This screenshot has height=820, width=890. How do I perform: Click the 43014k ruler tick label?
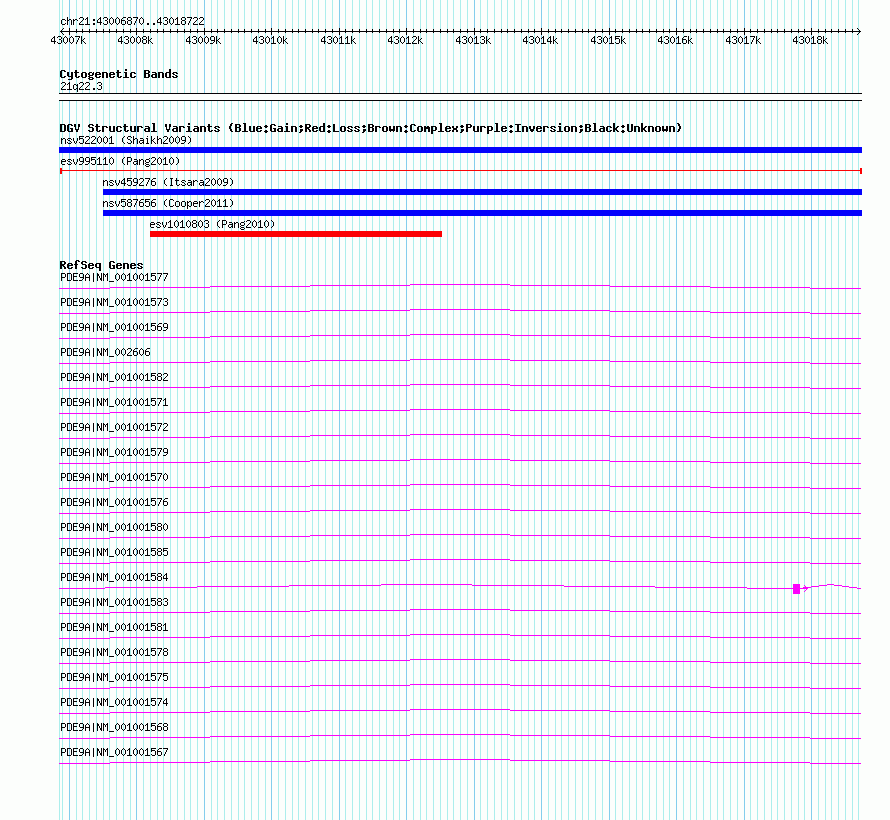540,40
